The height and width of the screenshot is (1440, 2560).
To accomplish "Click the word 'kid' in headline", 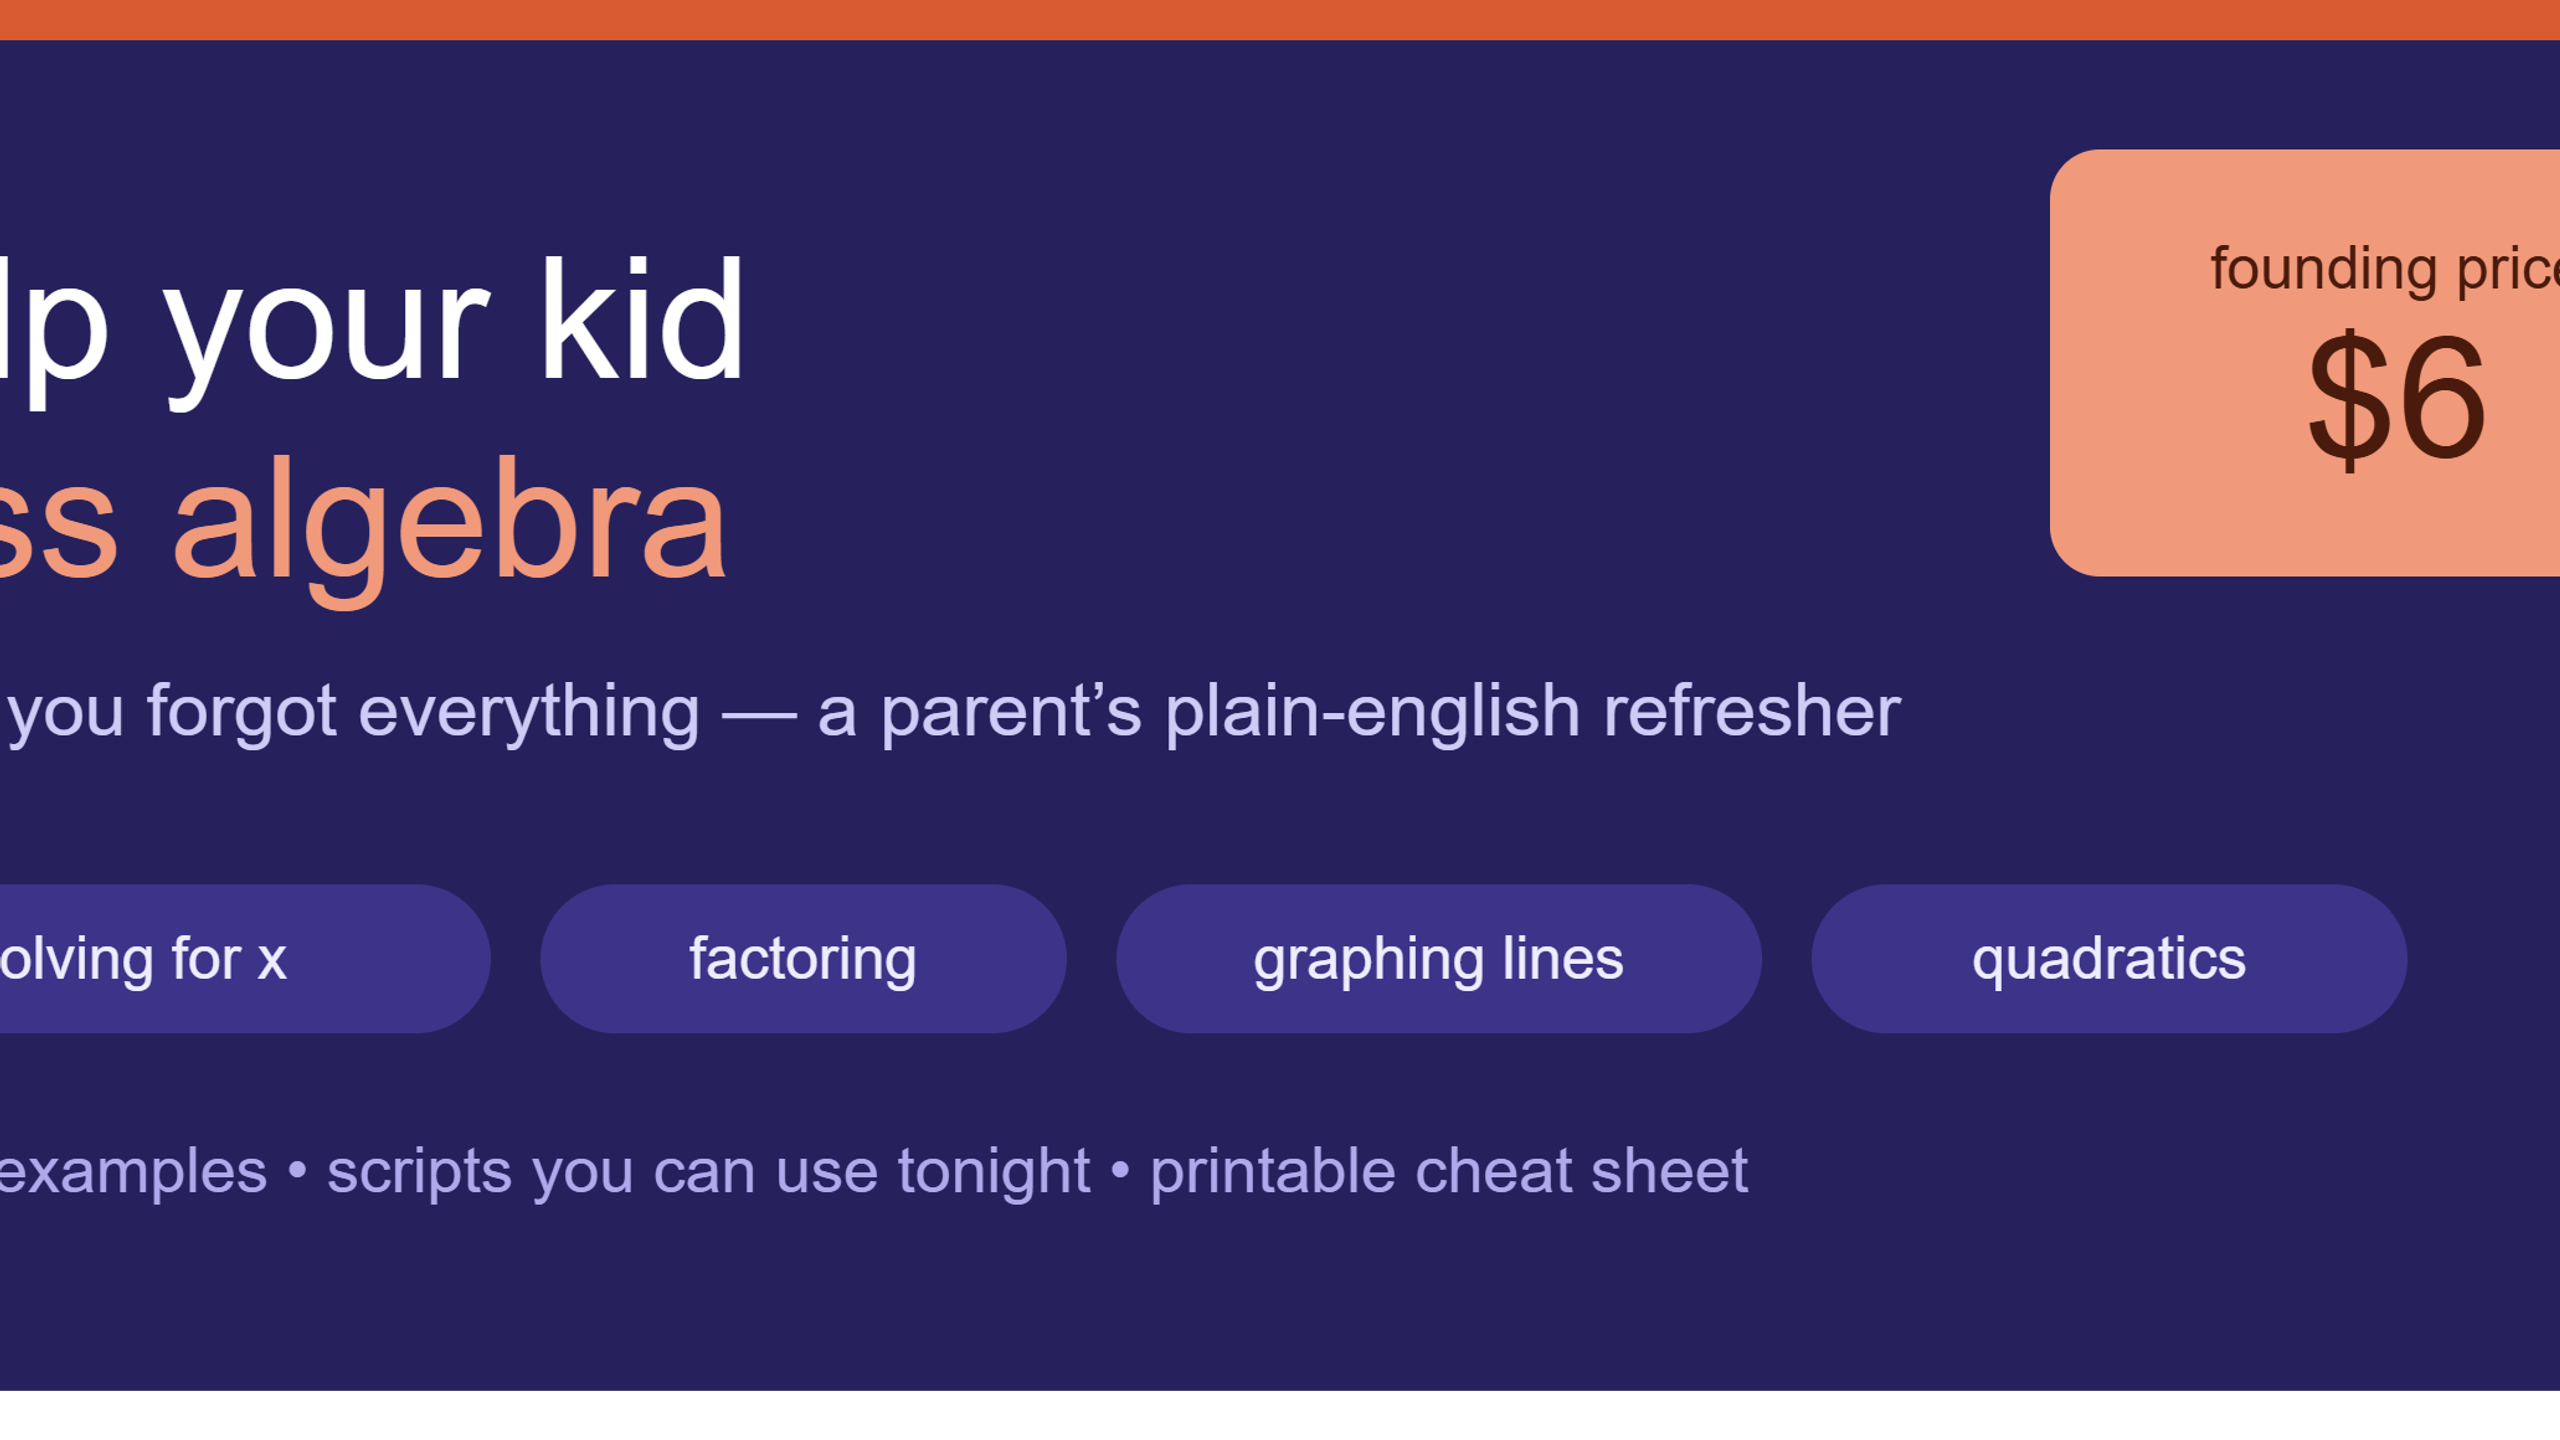I will 642,320.
